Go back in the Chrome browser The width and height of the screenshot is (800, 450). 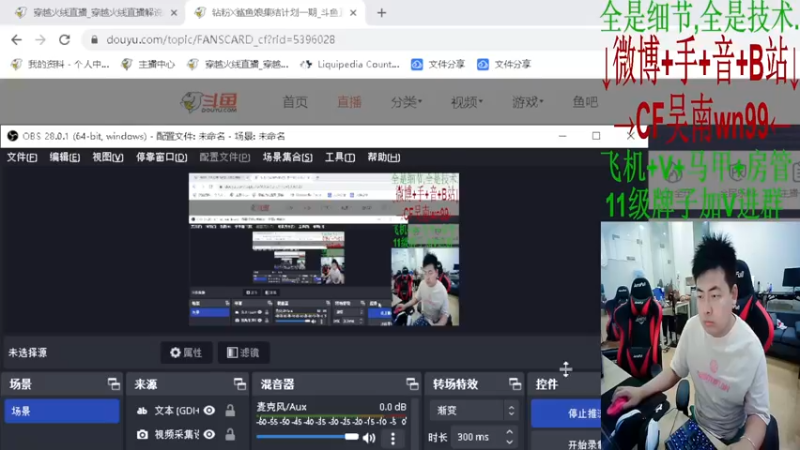point(16,40)
